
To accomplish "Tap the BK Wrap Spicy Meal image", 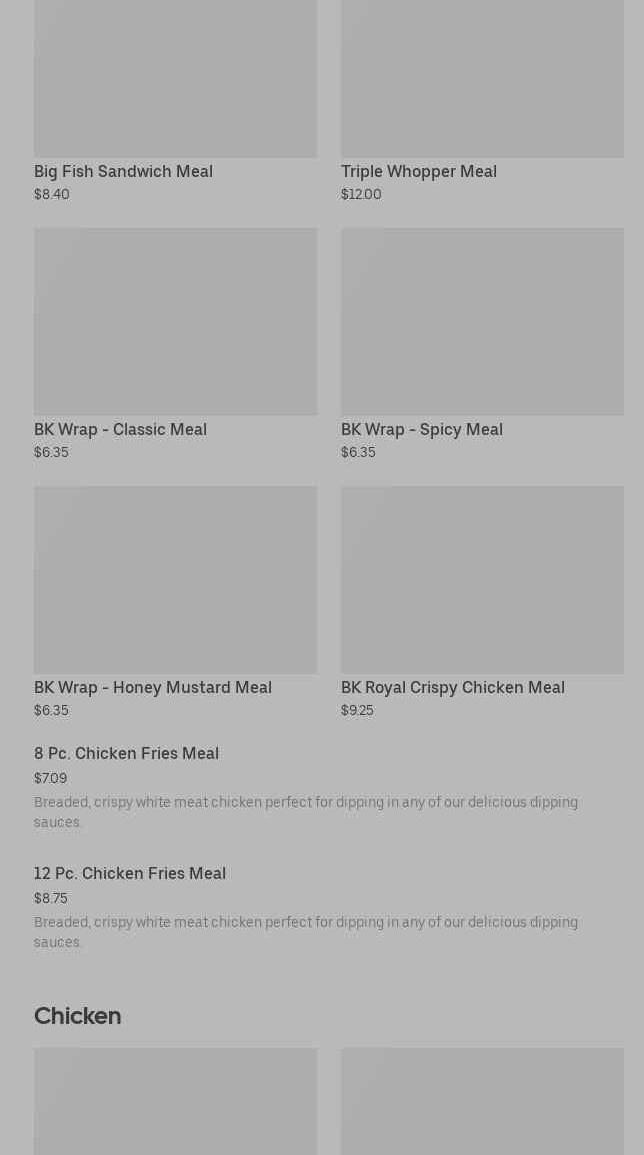I will pos(482,321).
